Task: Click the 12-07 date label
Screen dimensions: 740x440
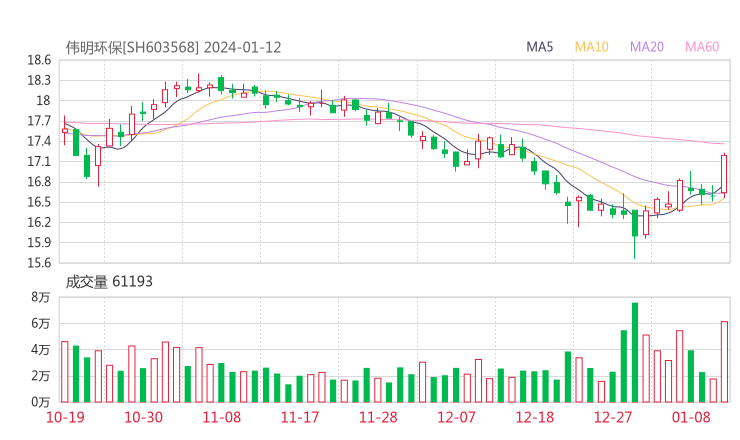Action: click(x=456, y=417)
